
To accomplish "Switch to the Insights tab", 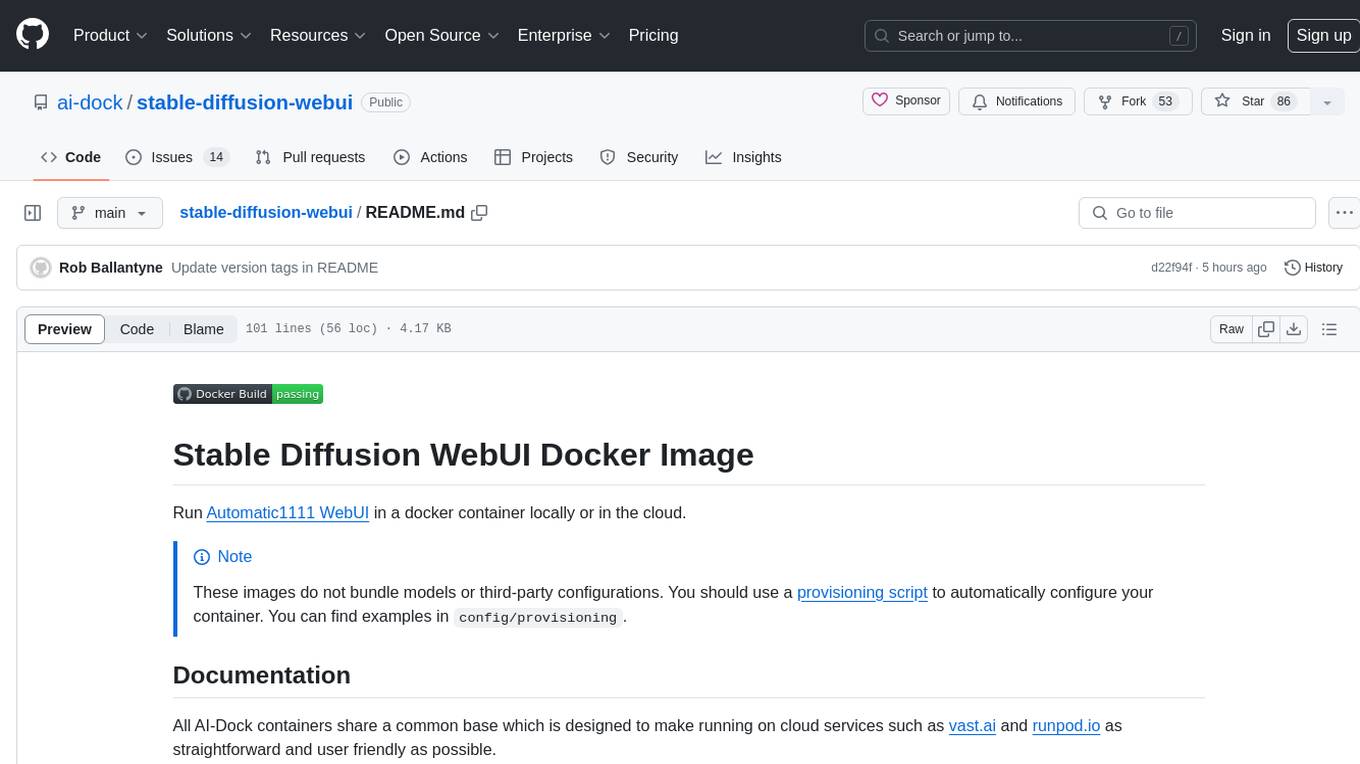I will point(743,157).
